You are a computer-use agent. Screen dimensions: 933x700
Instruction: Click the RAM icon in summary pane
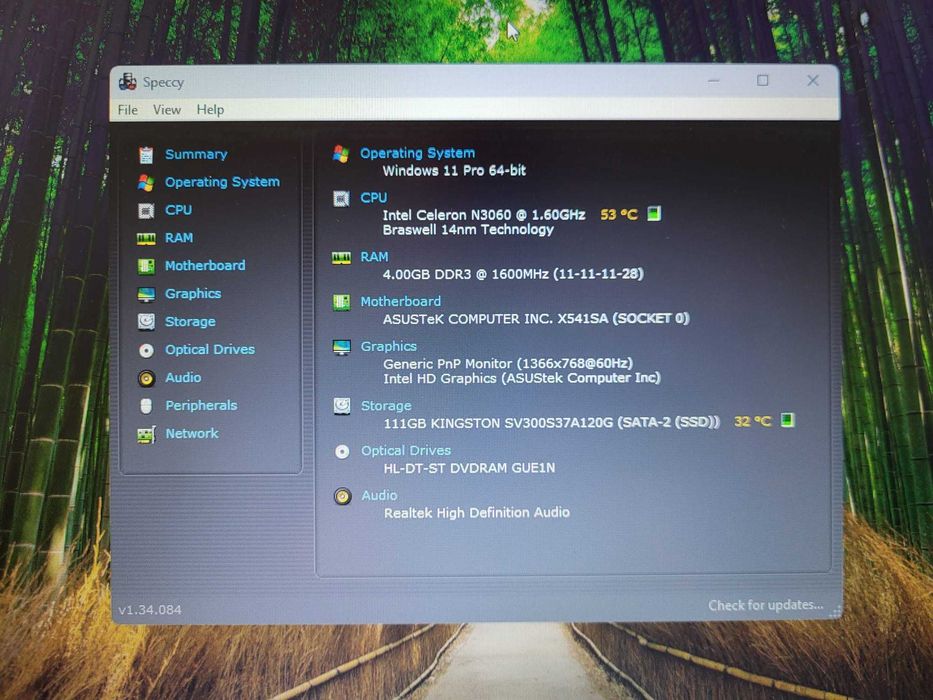341,257
